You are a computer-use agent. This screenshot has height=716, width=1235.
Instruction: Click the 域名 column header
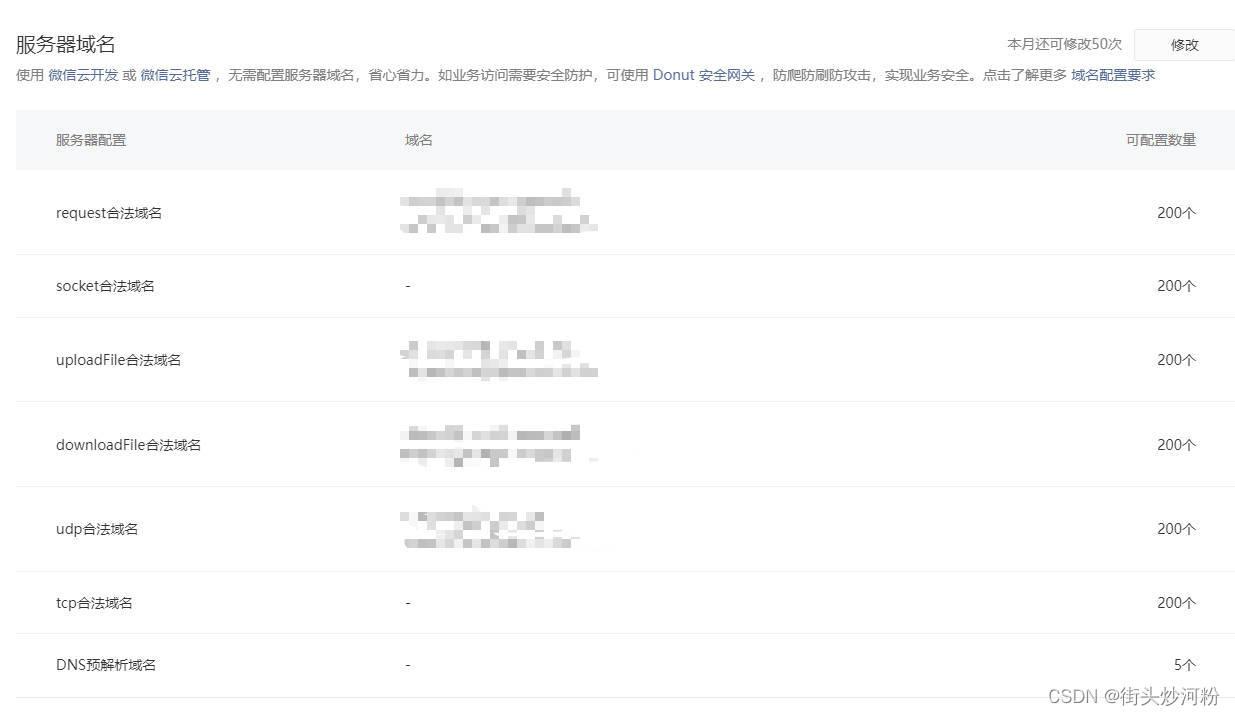pyautogui.click(x=419, y=140)
